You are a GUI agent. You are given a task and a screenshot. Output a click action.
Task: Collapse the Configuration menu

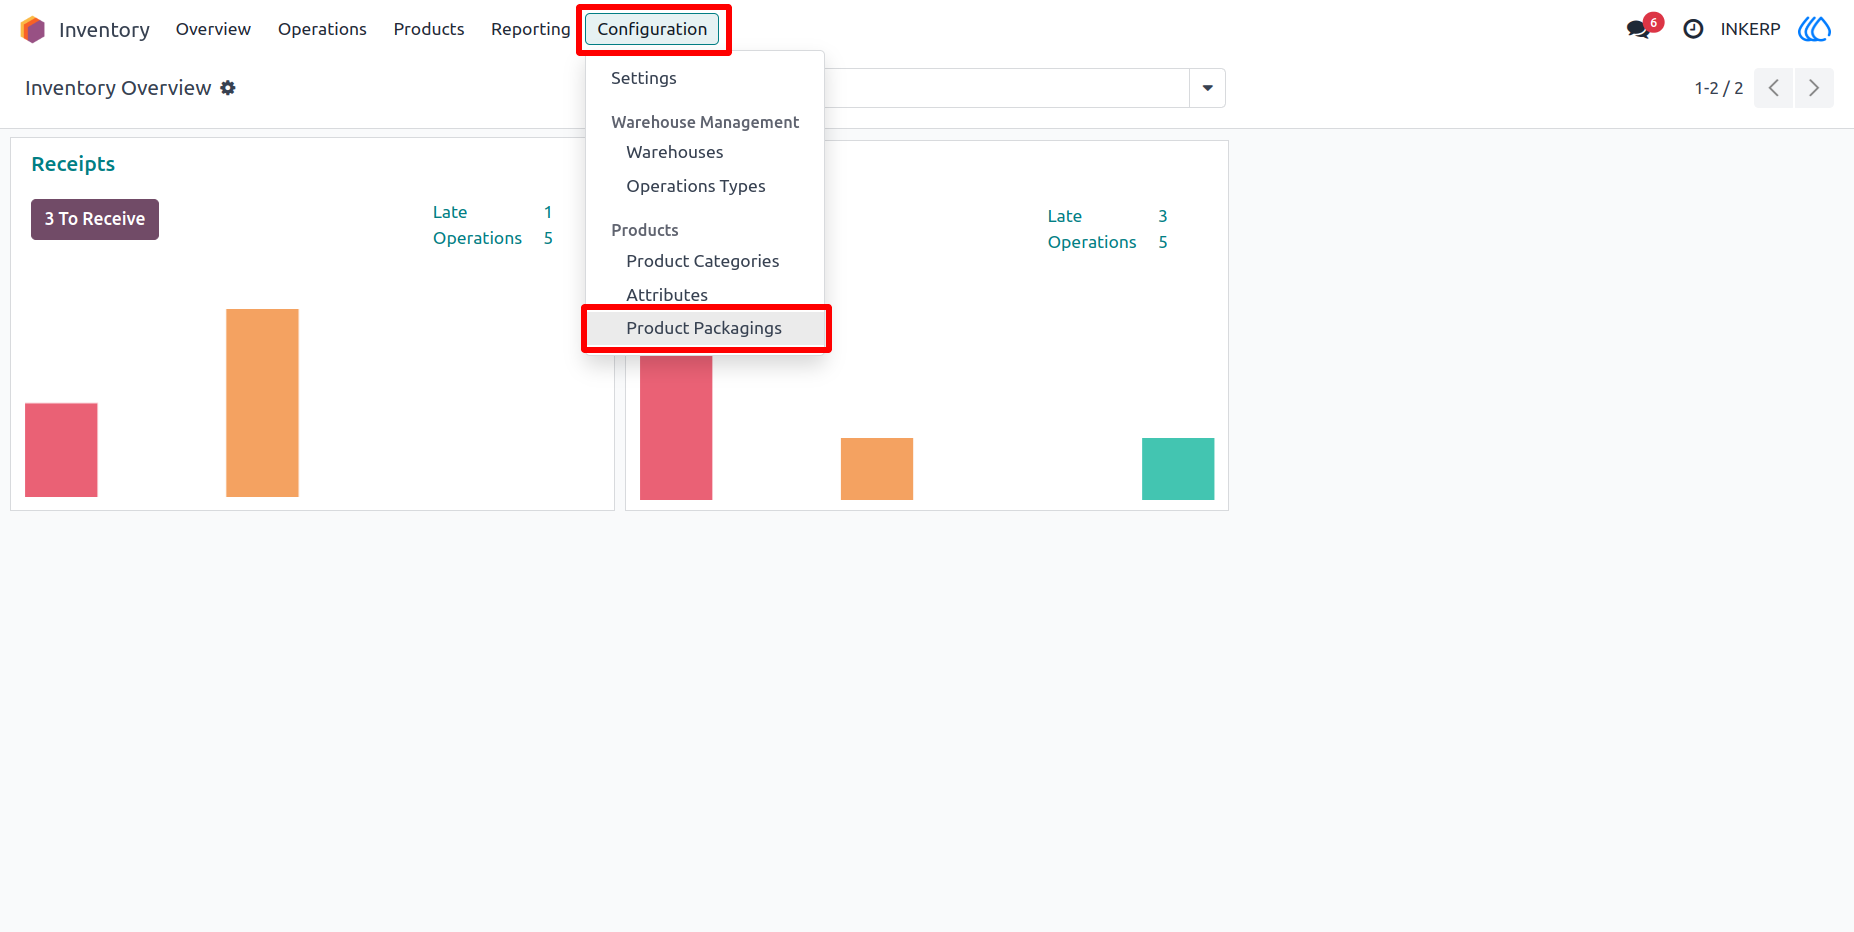(652, 29)
